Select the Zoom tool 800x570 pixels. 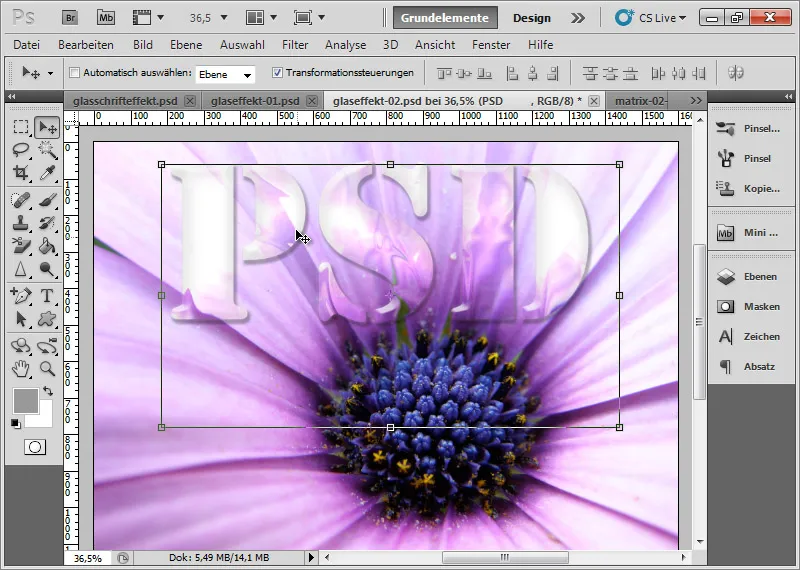47,369
